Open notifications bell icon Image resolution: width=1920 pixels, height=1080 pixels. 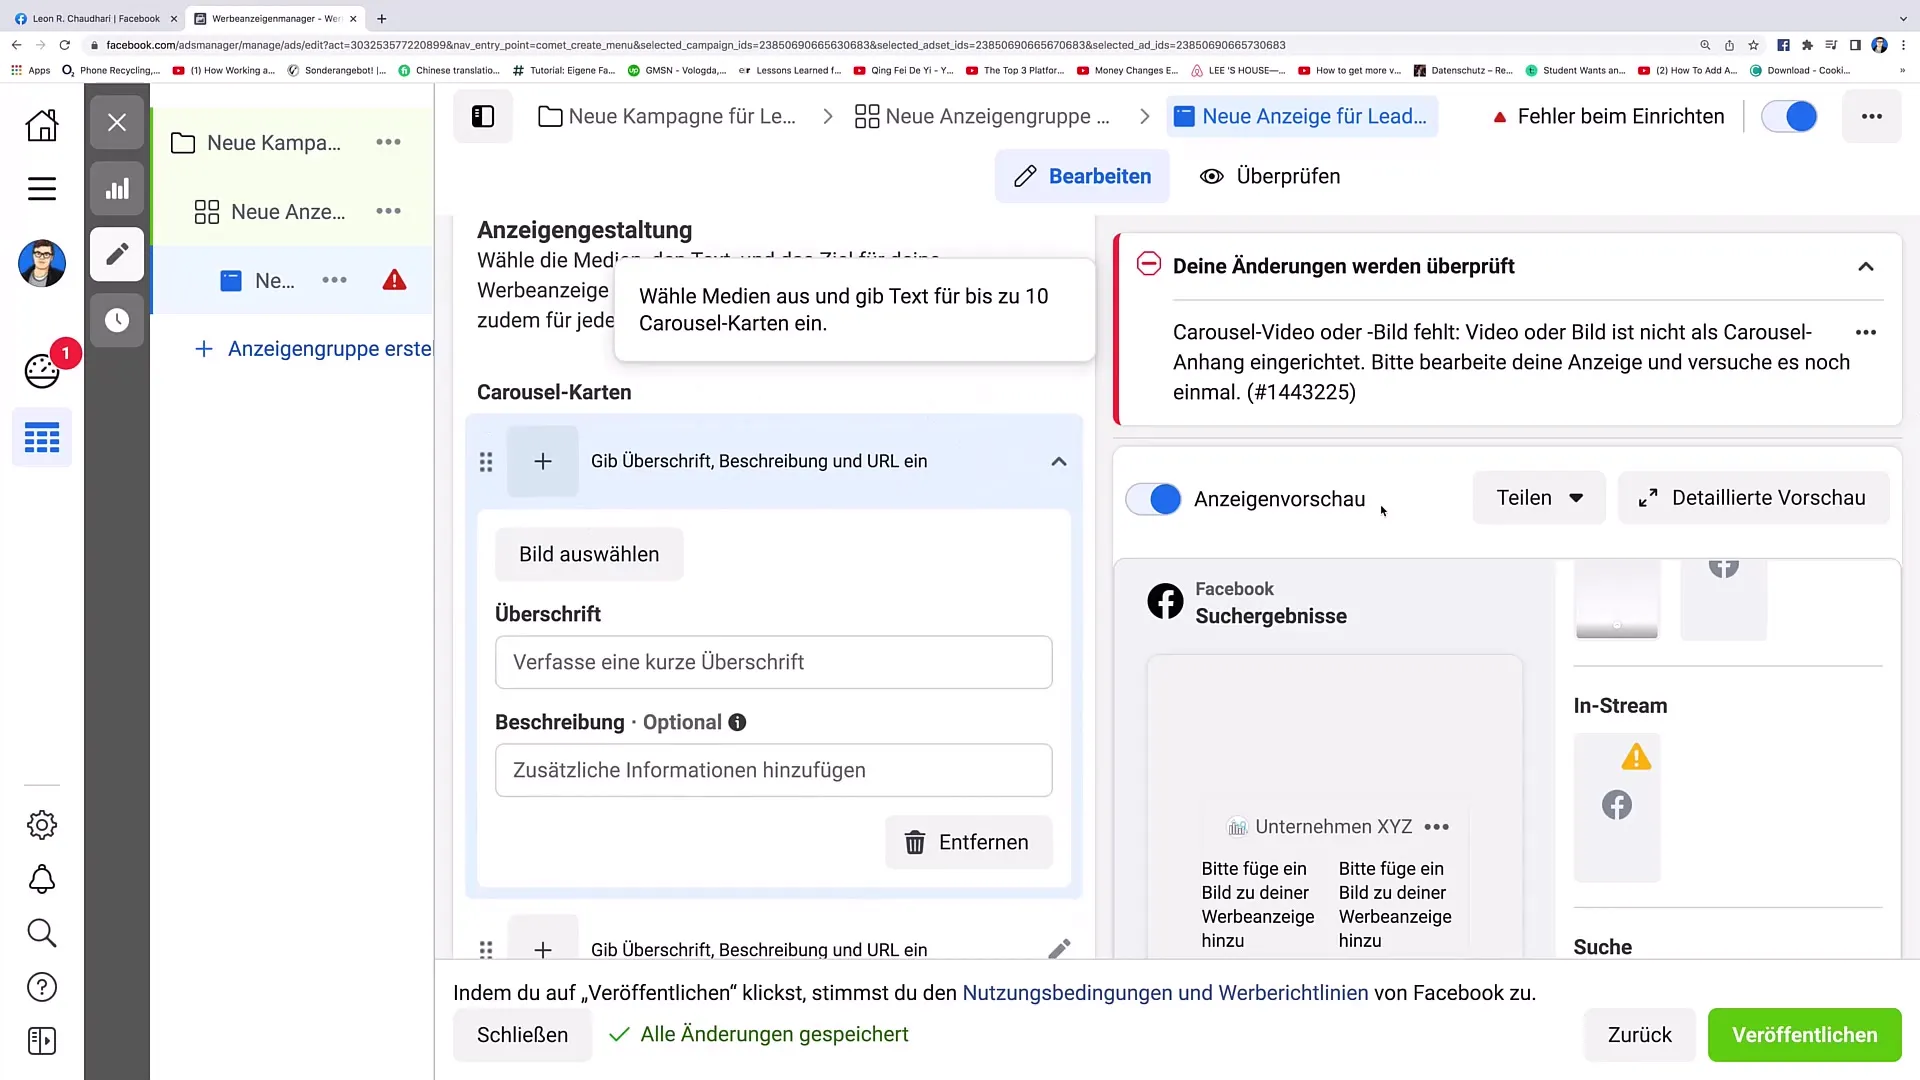42,880
